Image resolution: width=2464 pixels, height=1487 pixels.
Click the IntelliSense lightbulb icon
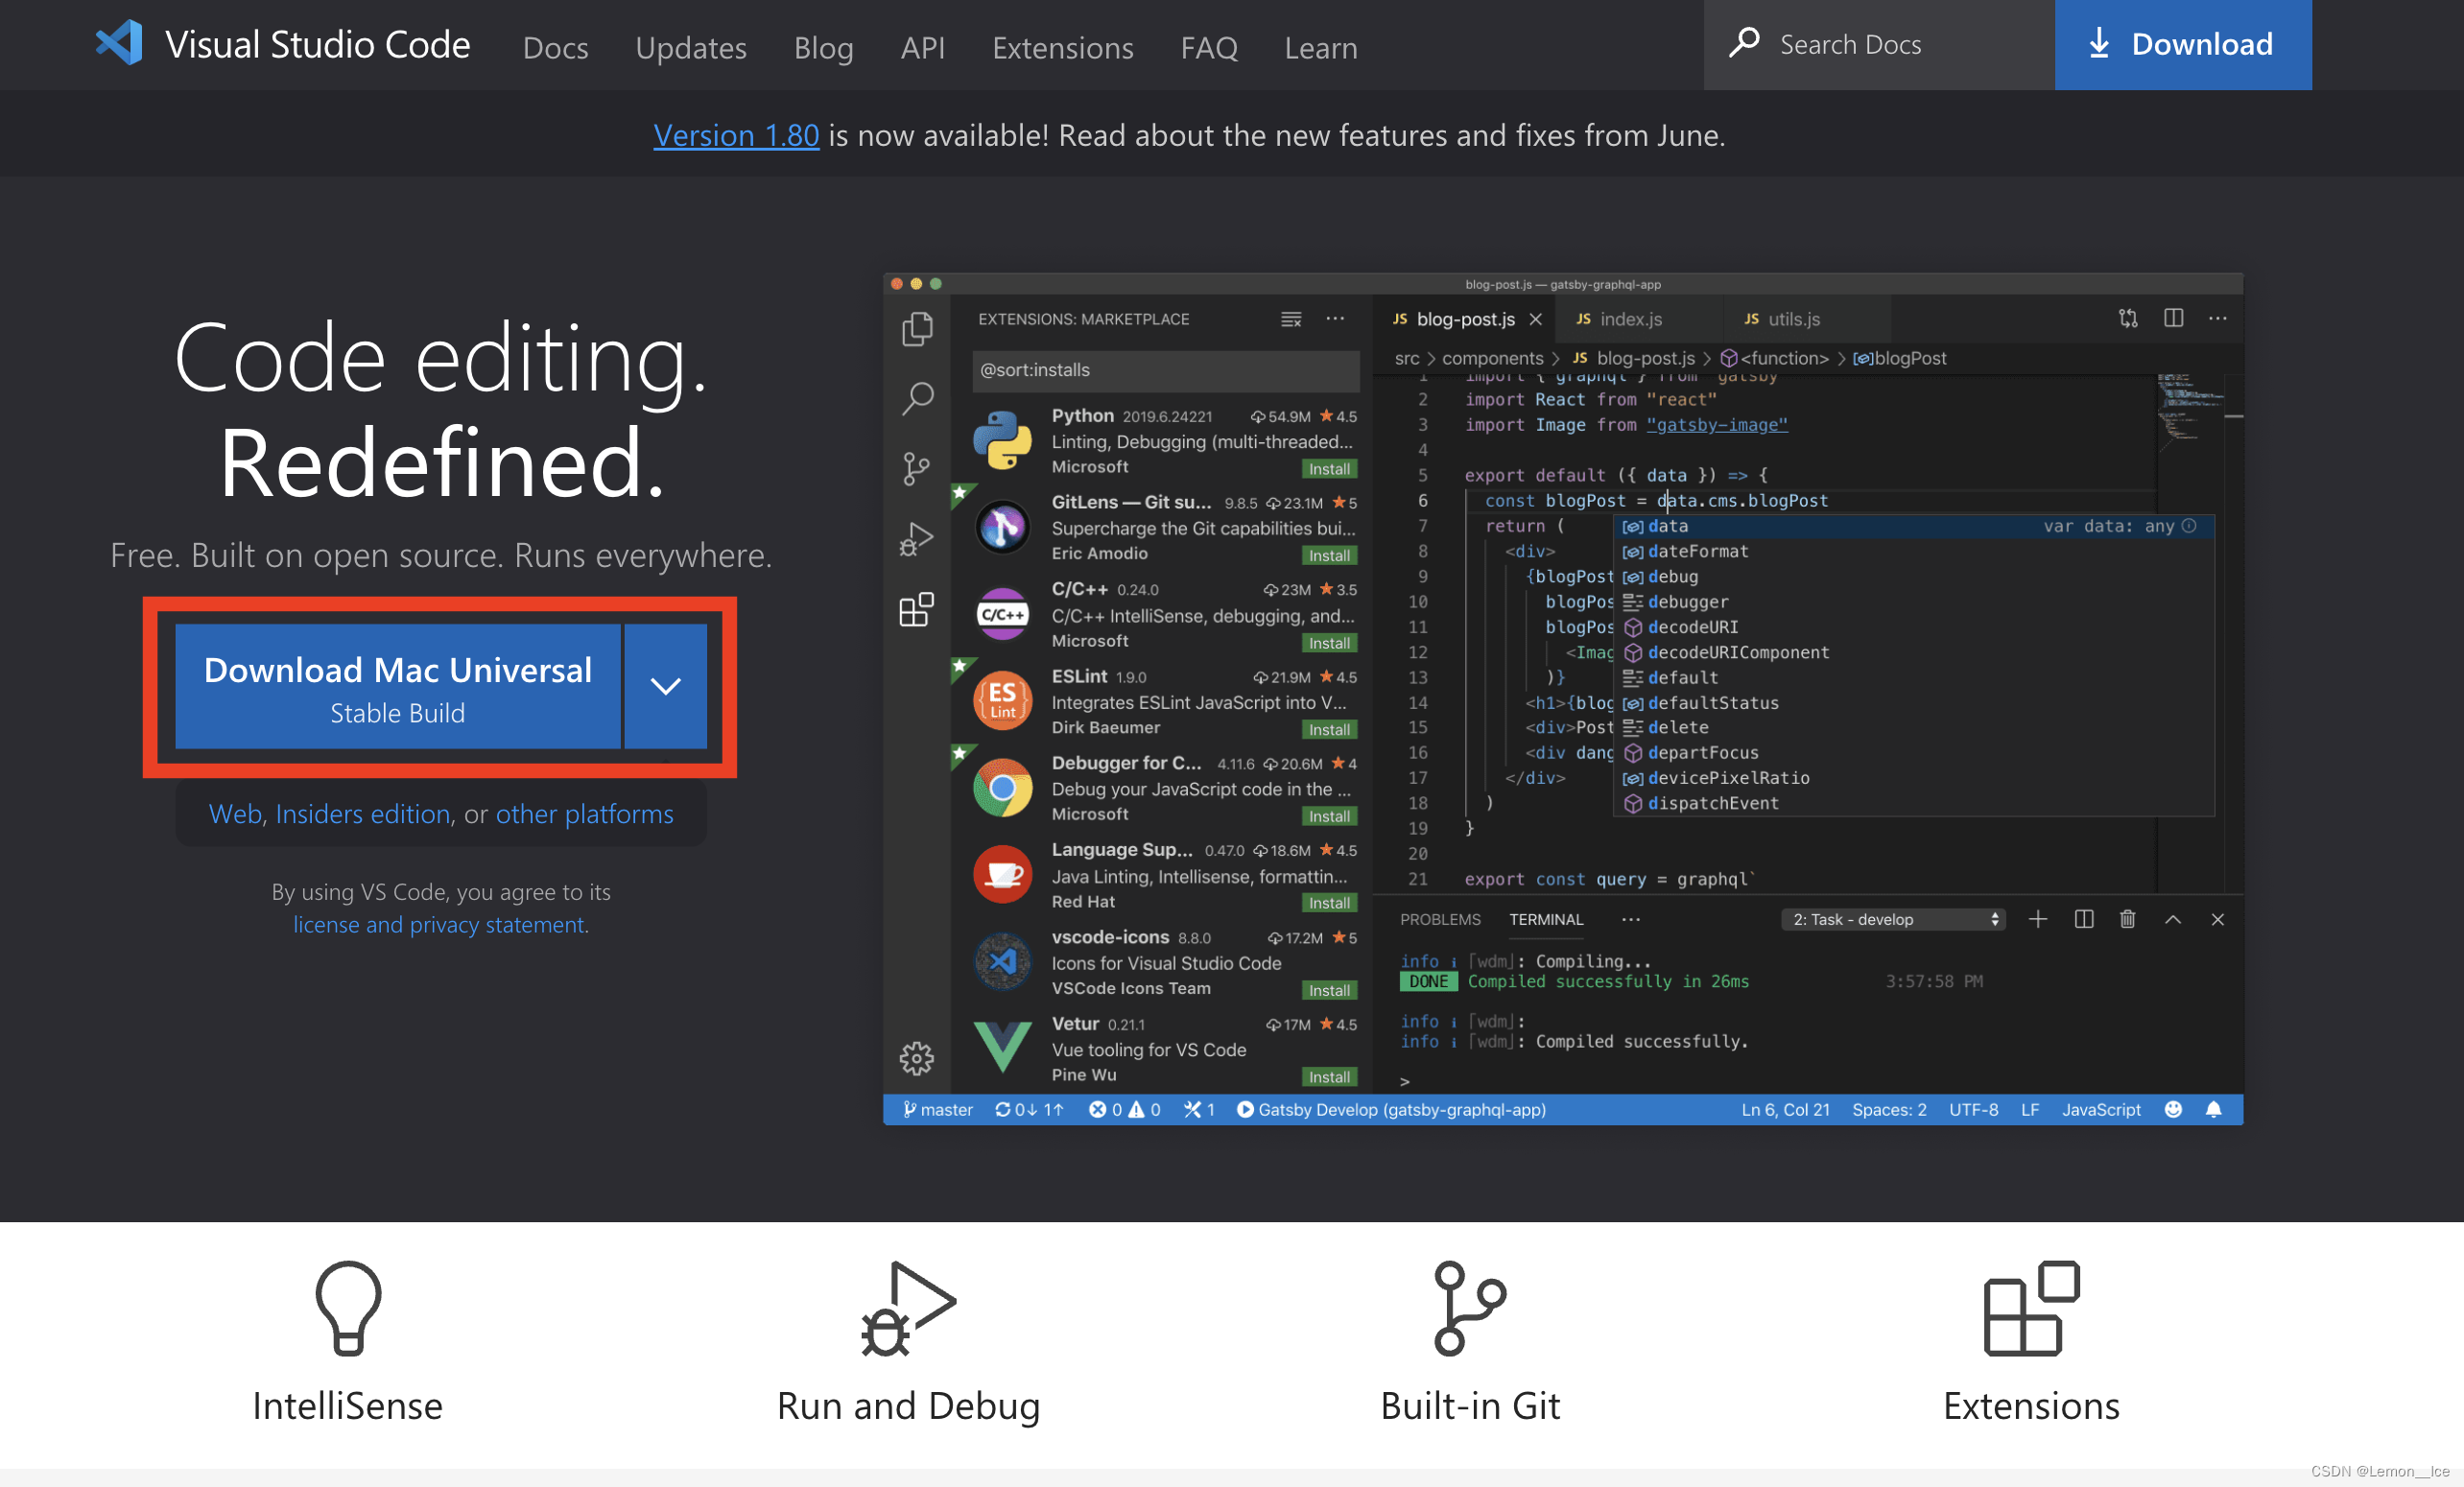coord(347,1307)
